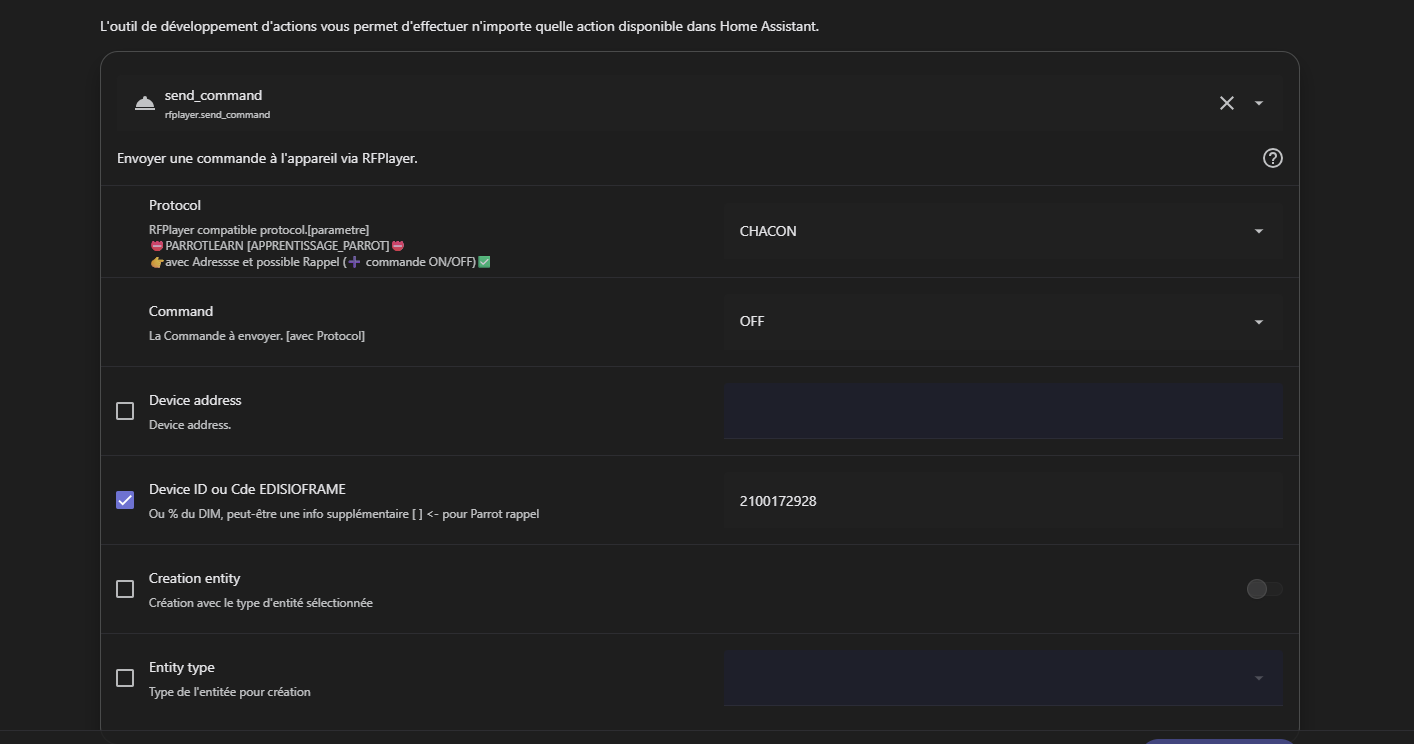Uncheck the Device ID ou Cde EDISIOFRAME checkbox
Image resolution: width=1414 pixels, height=744 pixels.
coord(125,500)
